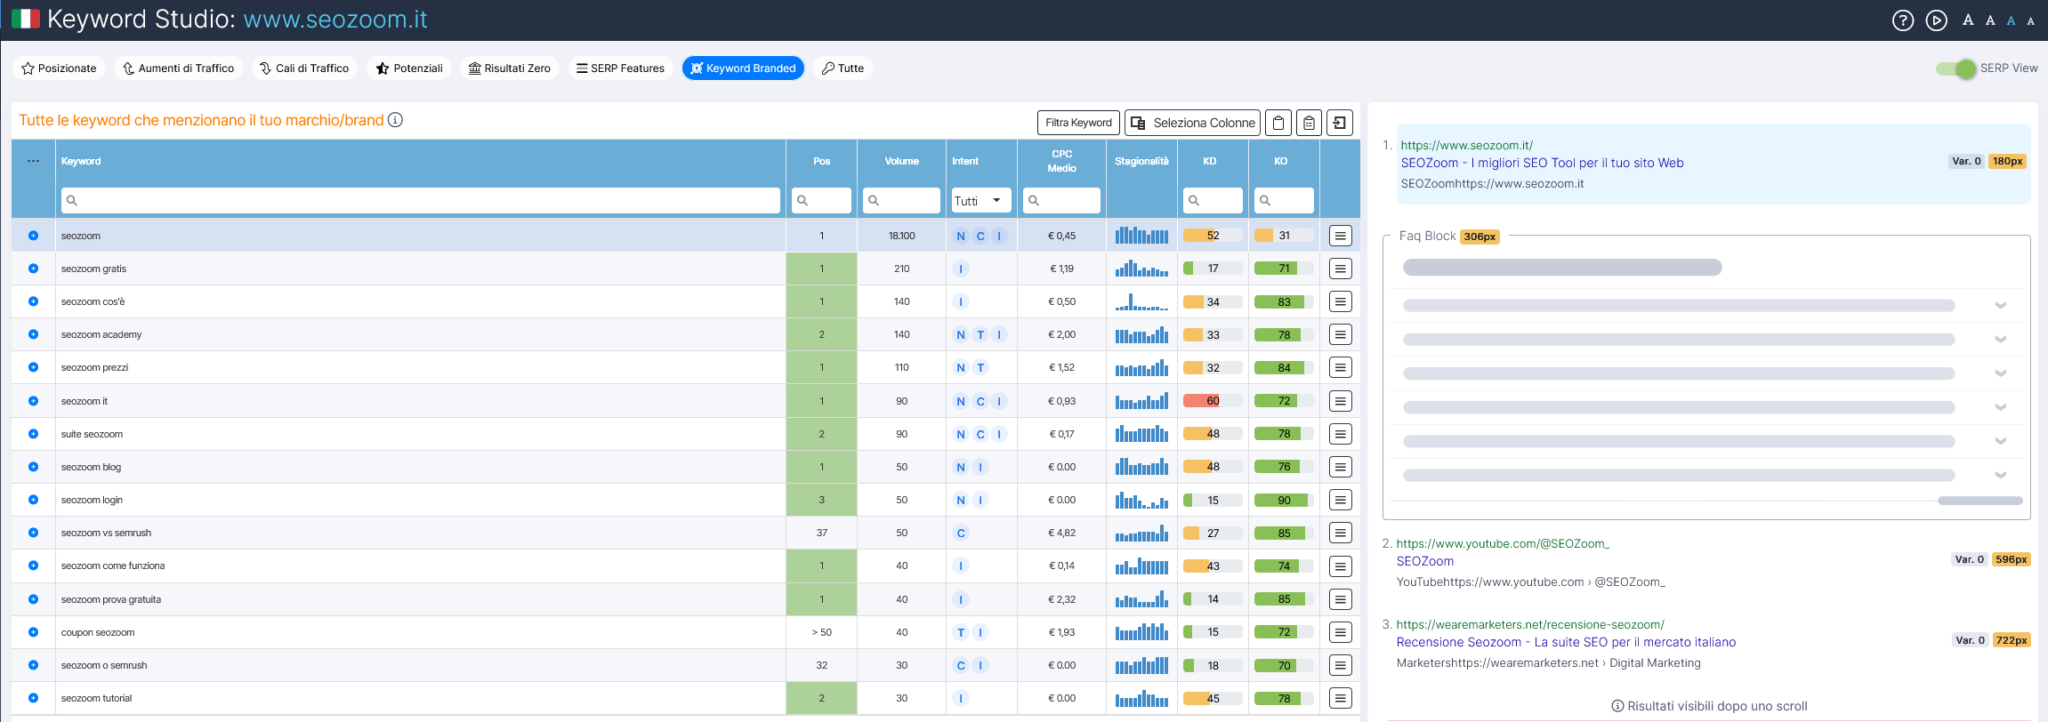Open row menu icon for seozoom cos'è
This screenshot has height=722, width=2048.
(x=1340, y=302)
